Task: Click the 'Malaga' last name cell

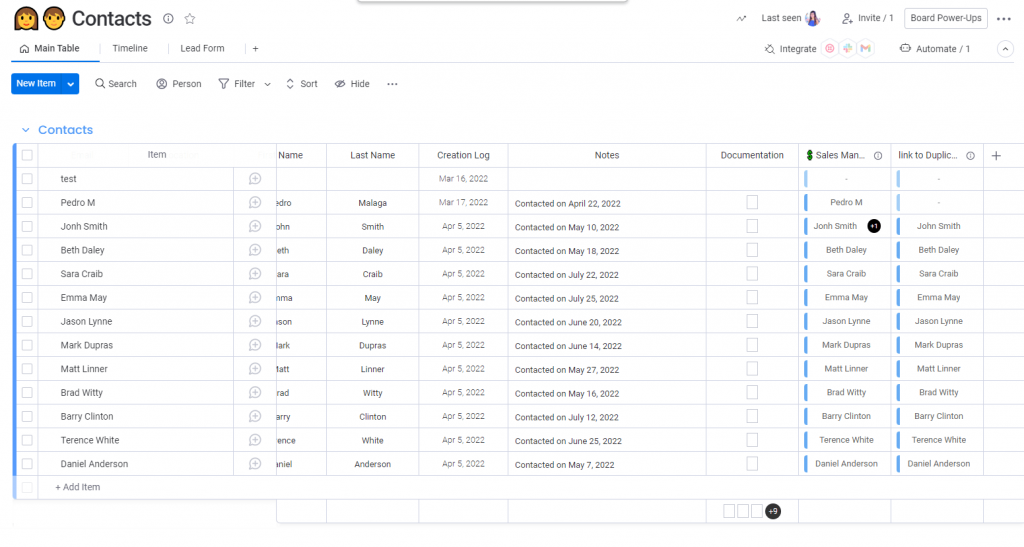Action: click(372, 203)
